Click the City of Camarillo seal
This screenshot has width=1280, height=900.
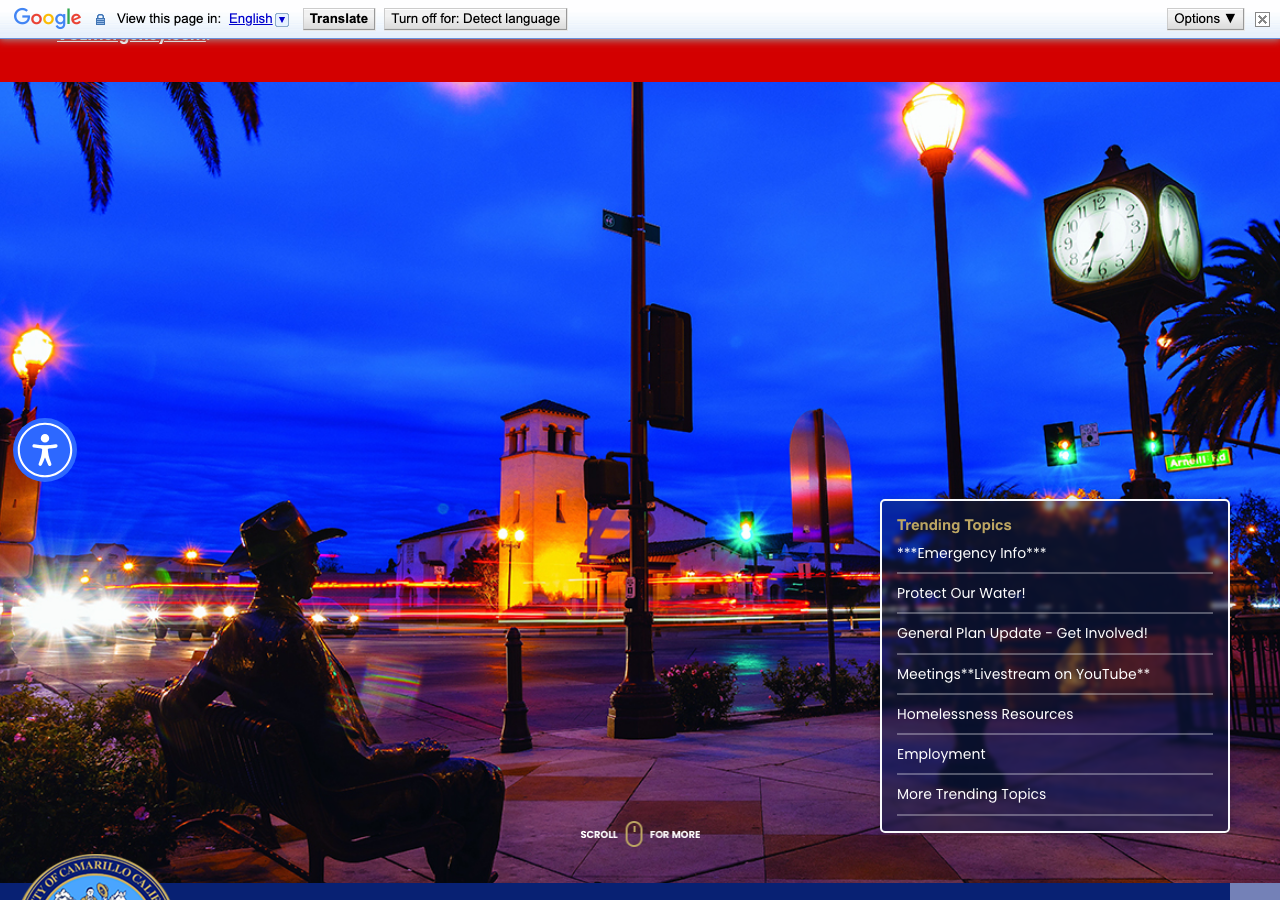[95, 877]
